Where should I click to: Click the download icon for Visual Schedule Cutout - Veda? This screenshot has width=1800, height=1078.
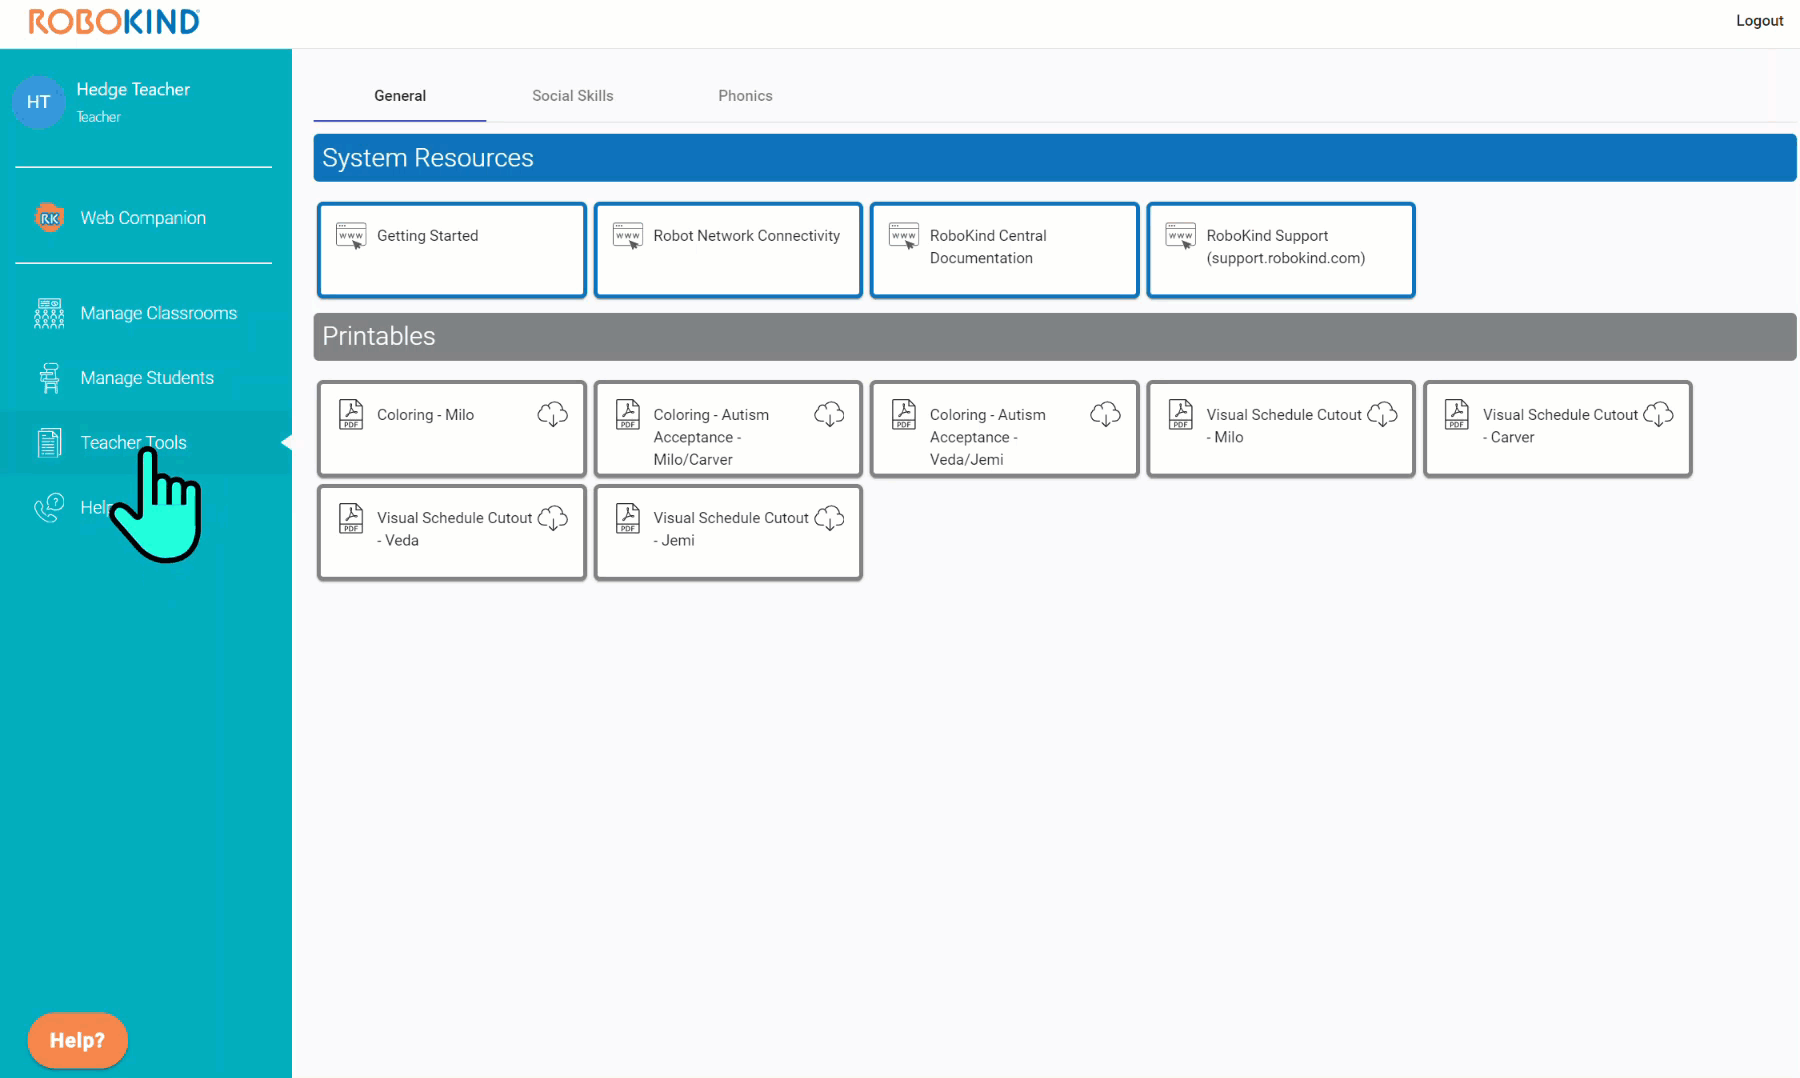[552, 518]
